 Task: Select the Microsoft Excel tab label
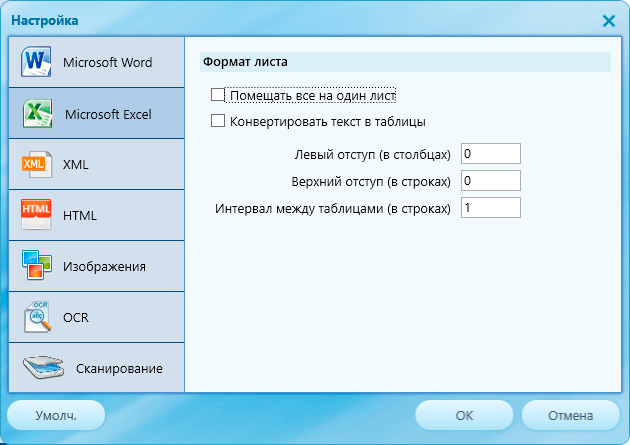pyautogui.click(x=108, y=114)
